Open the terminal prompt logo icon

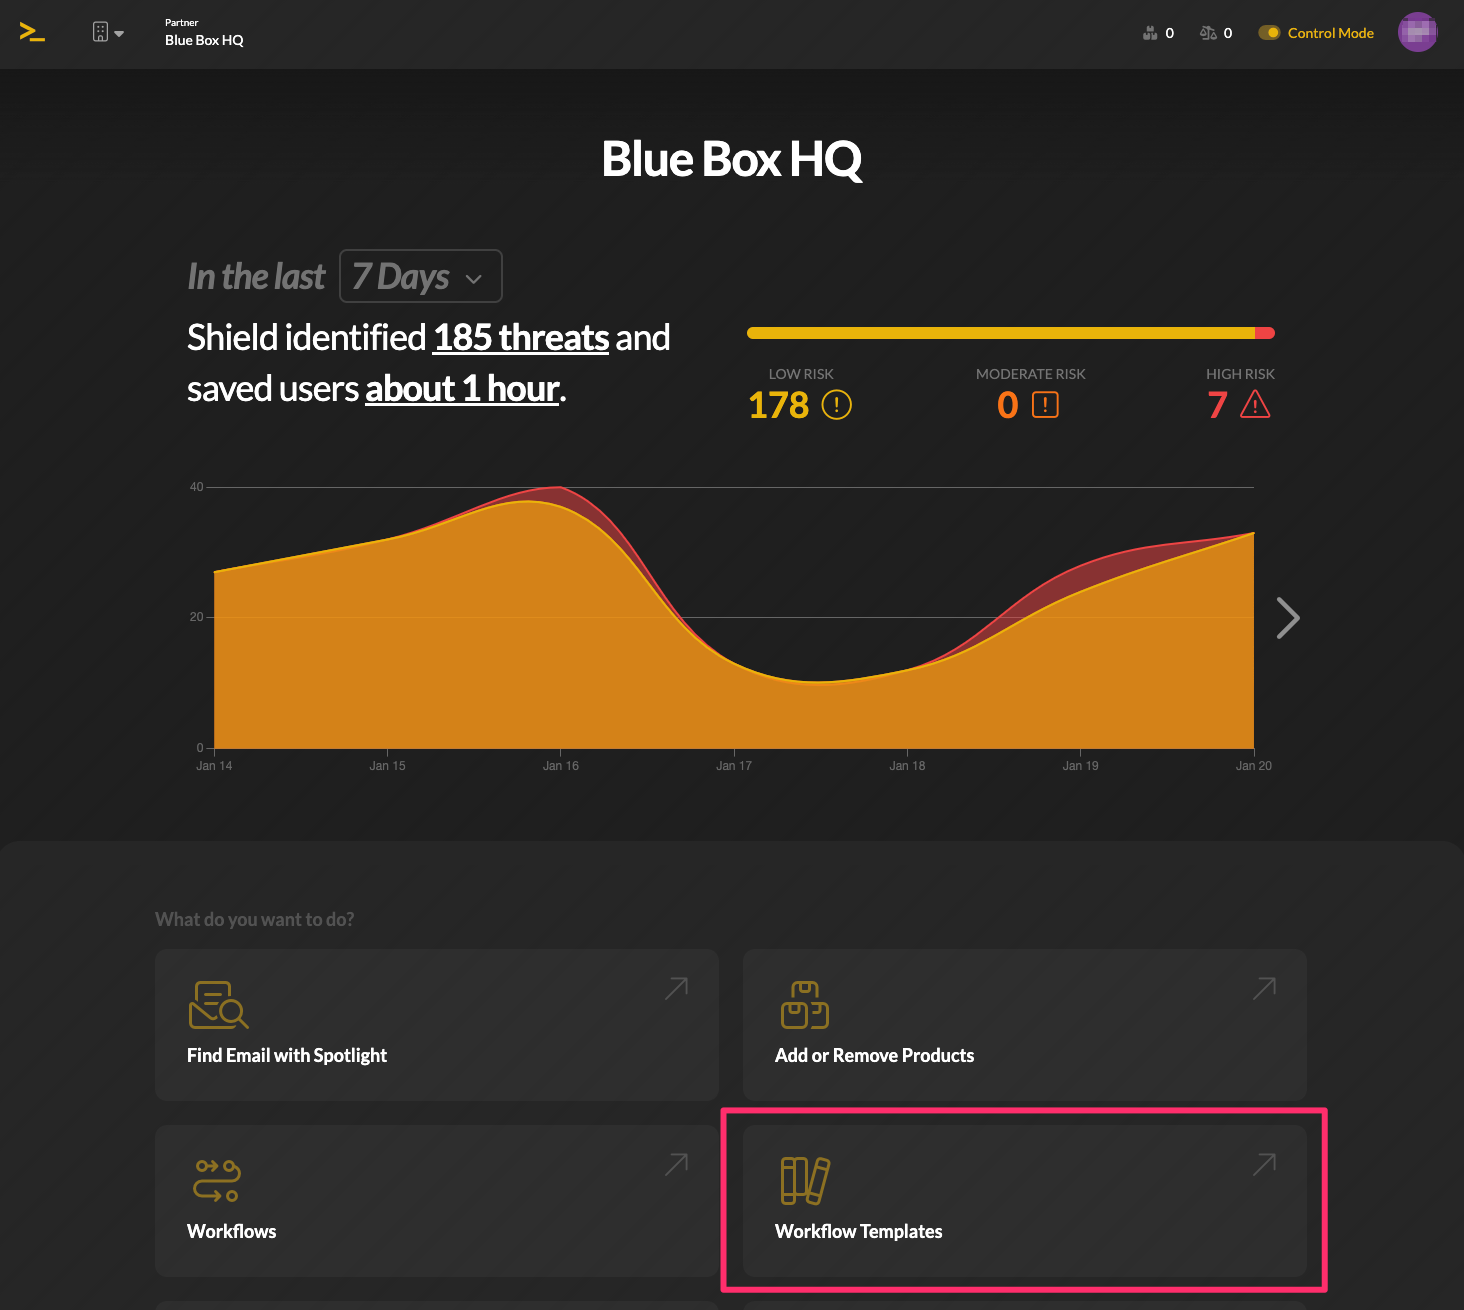32,33
